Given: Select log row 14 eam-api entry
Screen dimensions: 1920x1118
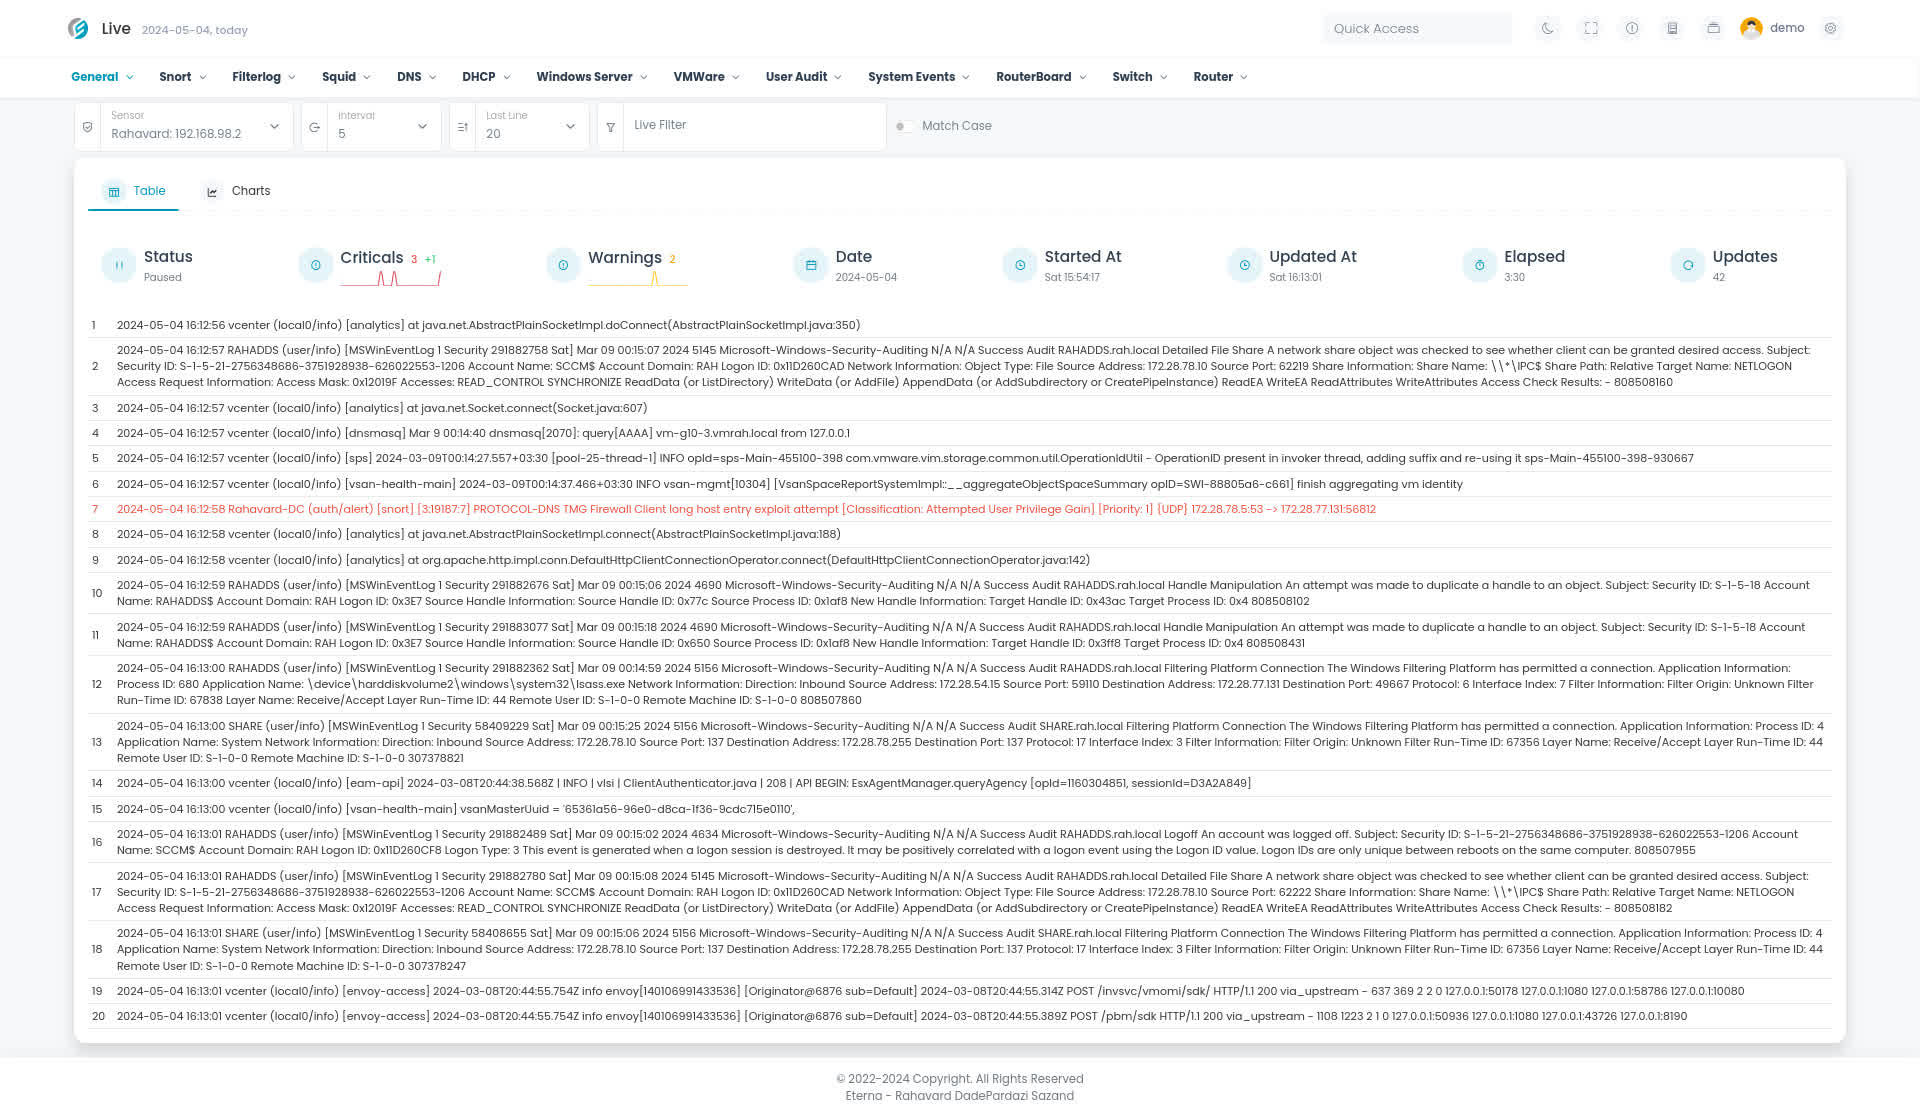Looking at the screenshot, I should click(960, 783).
